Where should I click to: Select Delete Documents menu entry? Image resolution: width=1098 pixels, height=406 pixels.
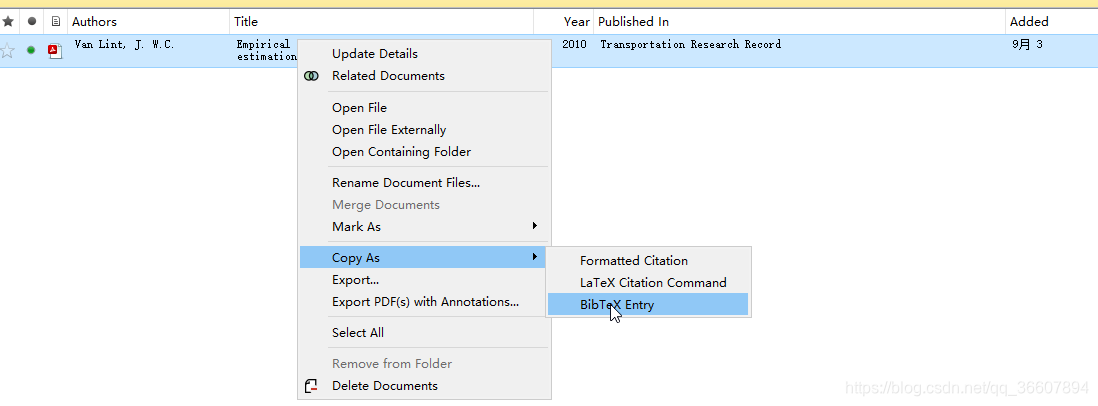425,386
